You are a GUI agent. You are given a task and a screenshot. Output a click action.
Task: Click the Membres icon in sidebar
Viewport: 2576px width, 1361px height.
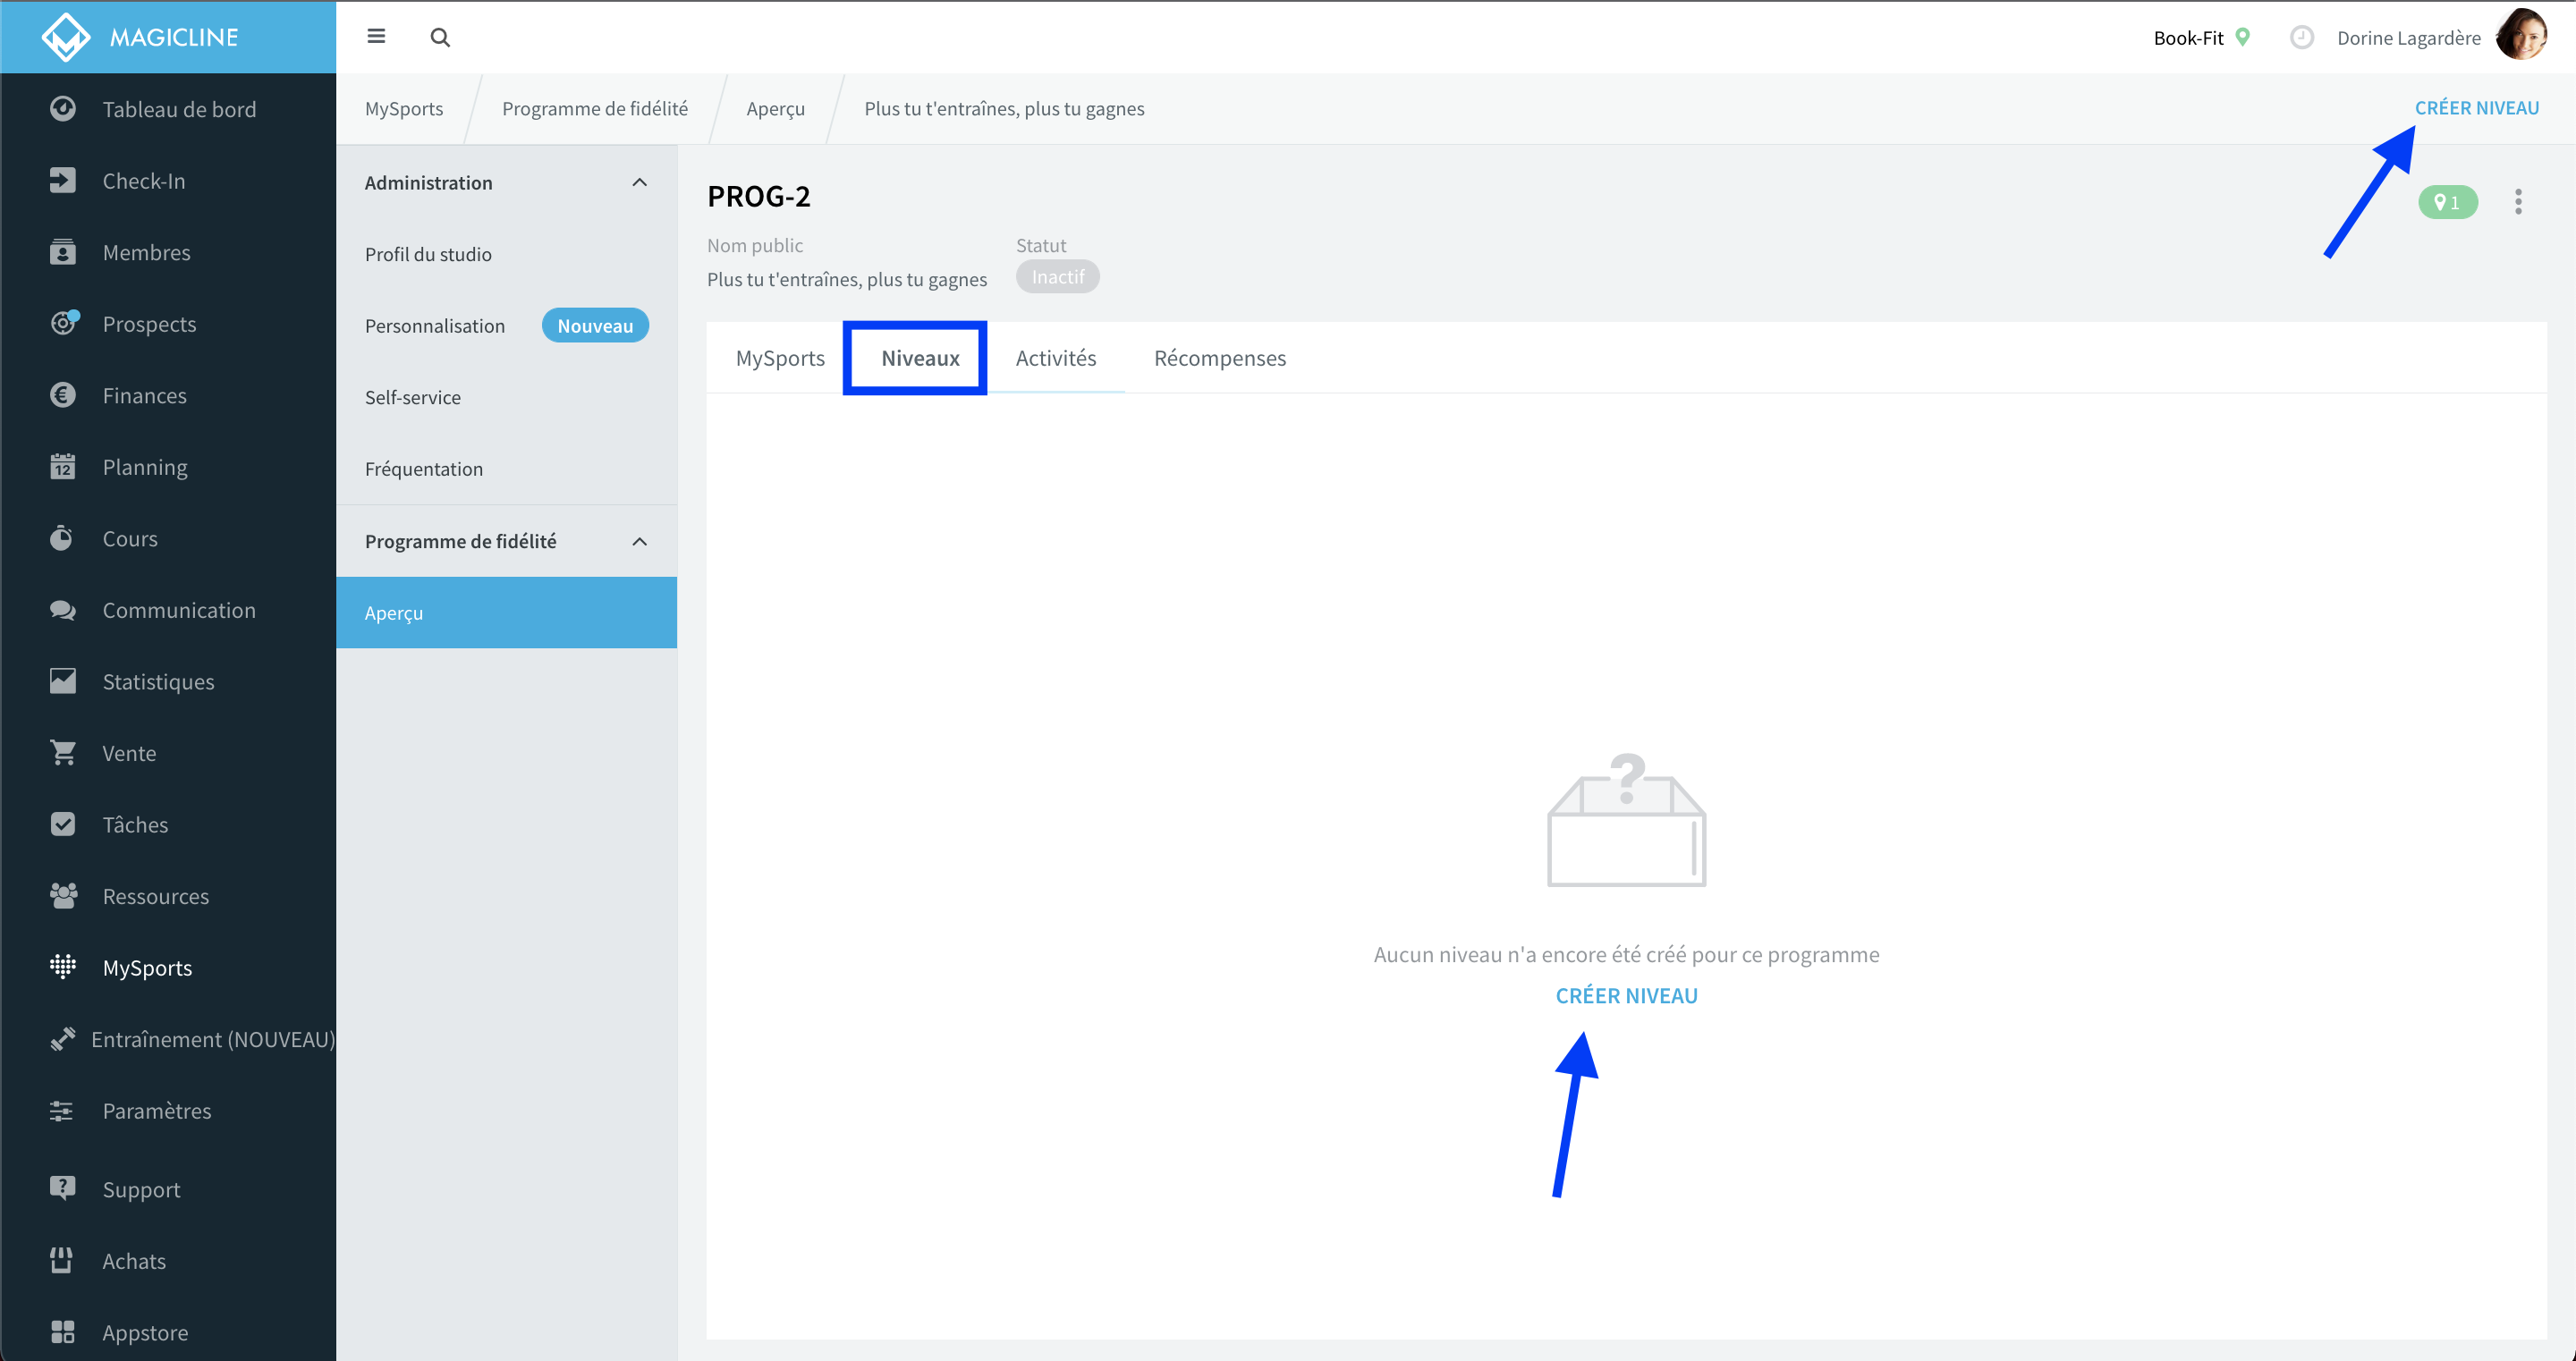pos(63,252)
